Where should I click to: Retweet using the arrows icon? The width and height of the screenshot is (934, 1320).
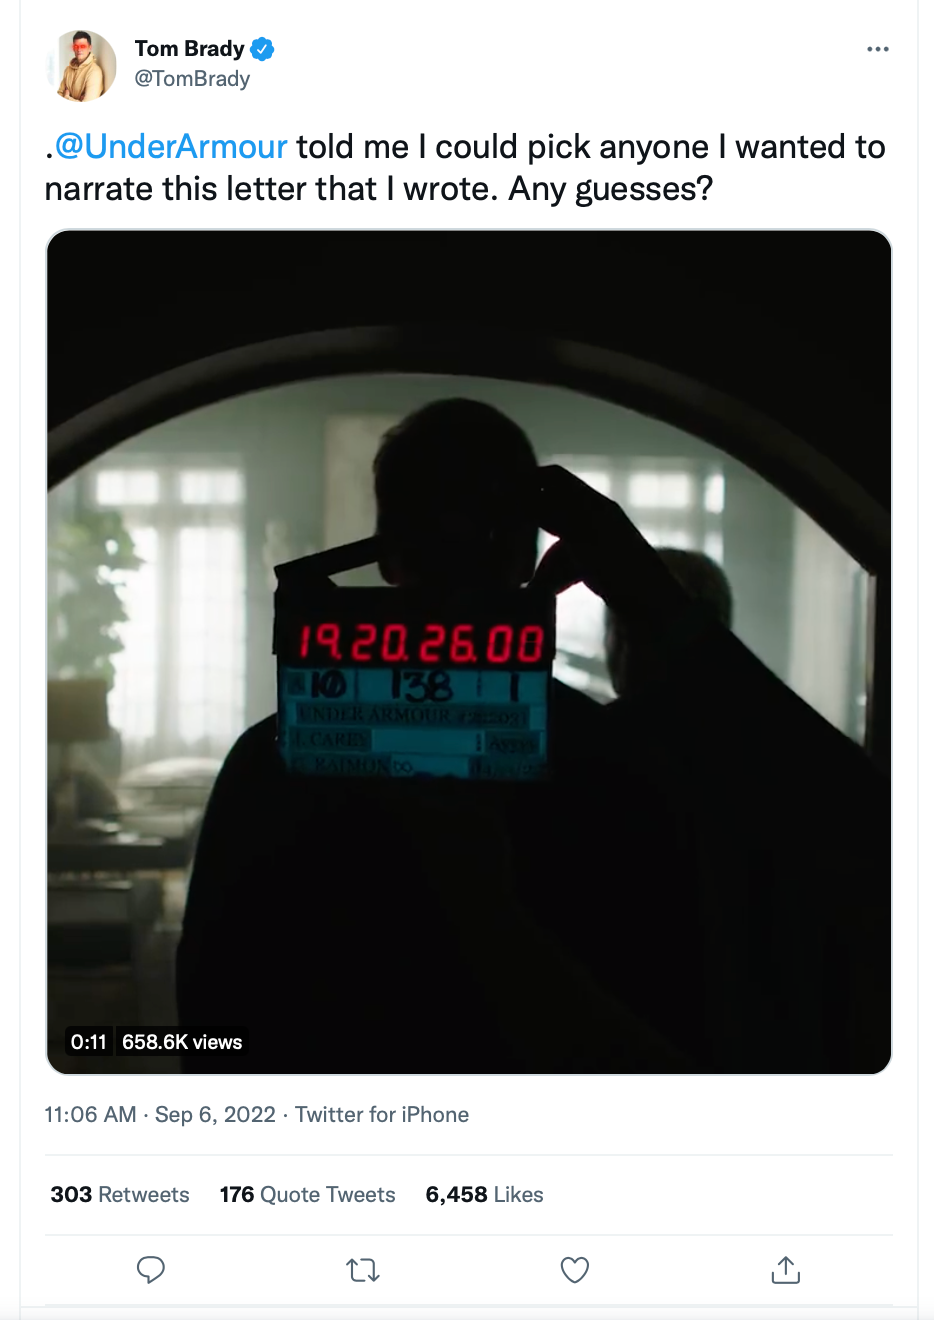[x=363, y=1270]
